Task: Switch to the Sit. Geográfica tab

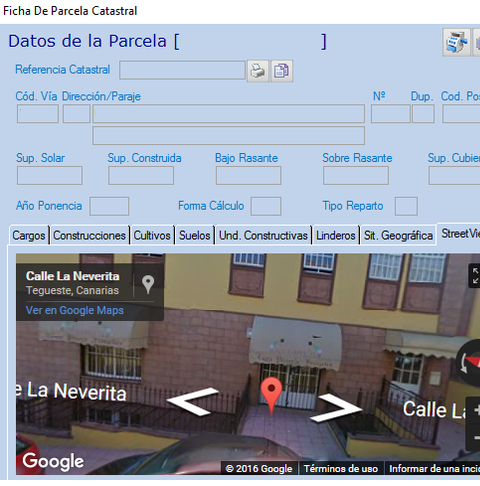Action: click(398, 235)
